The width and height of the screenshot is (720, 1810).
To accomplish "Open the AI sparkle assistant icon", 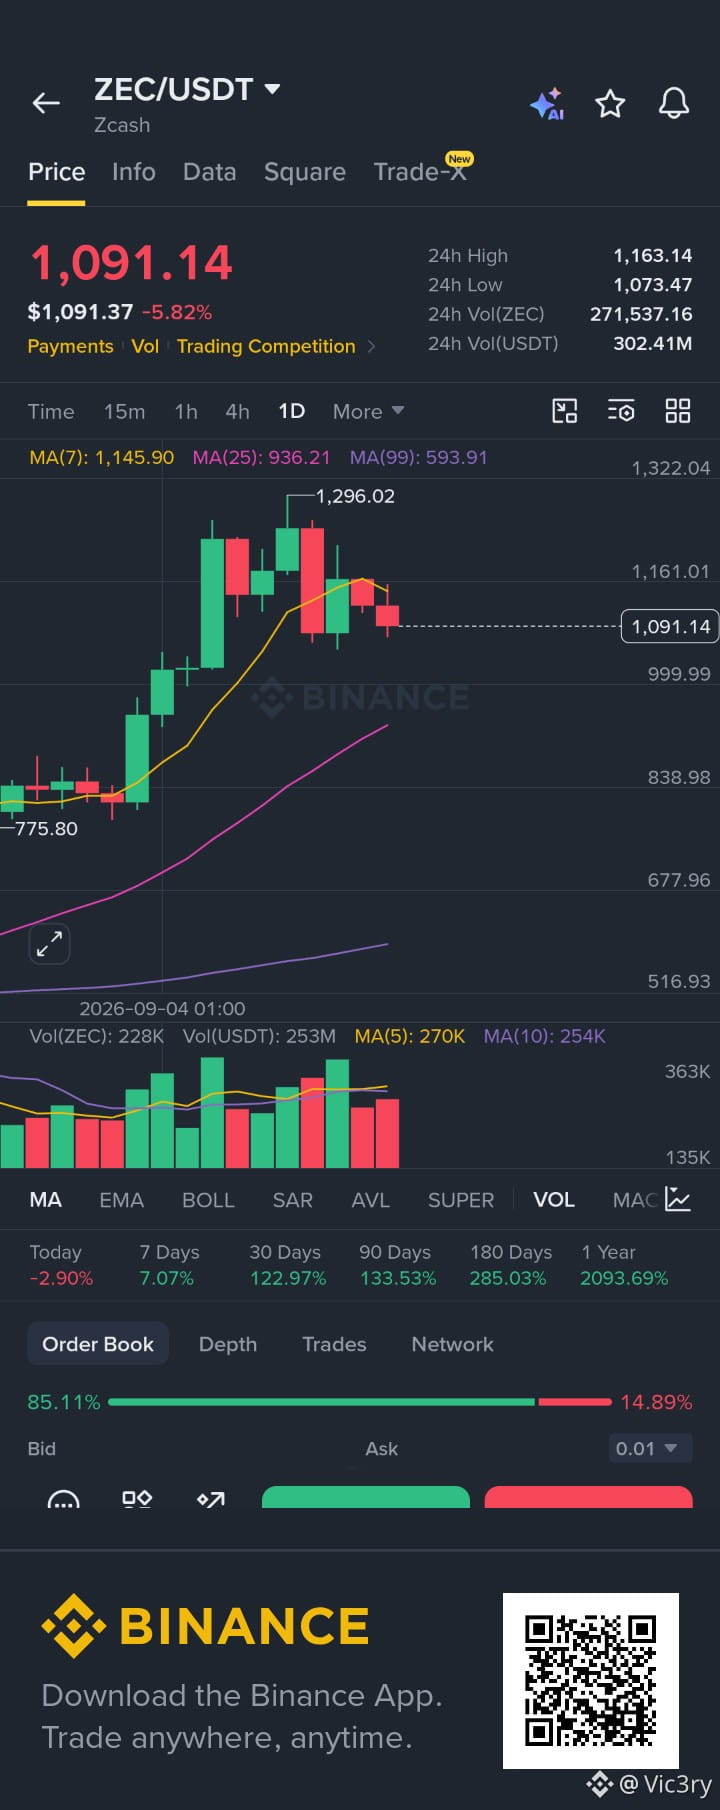I will (547, 104).
